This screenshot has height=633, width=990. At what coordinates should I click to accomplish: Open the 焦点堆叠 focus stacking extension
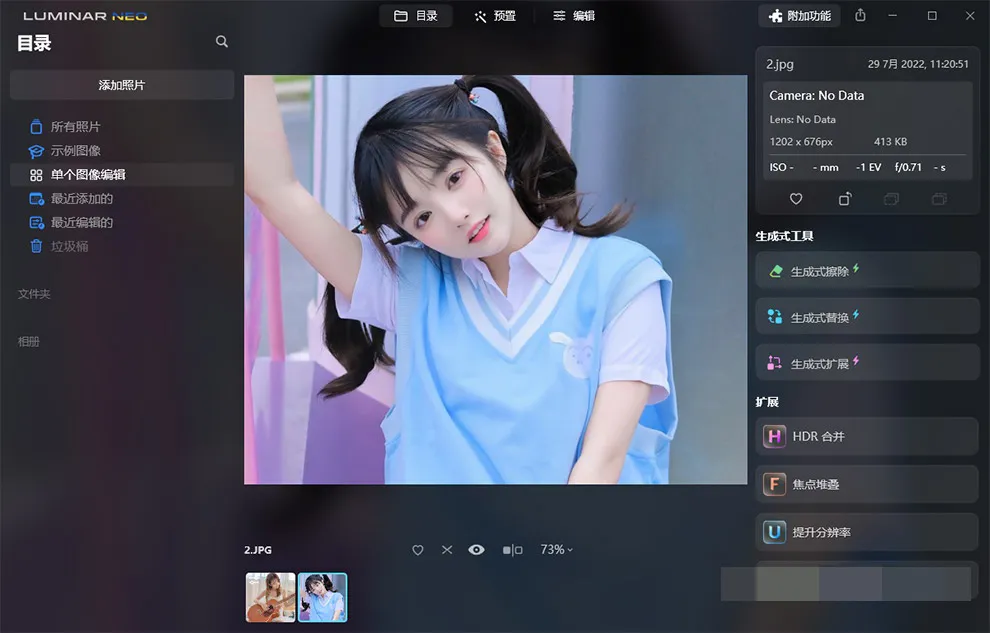(x=866, y=484)
